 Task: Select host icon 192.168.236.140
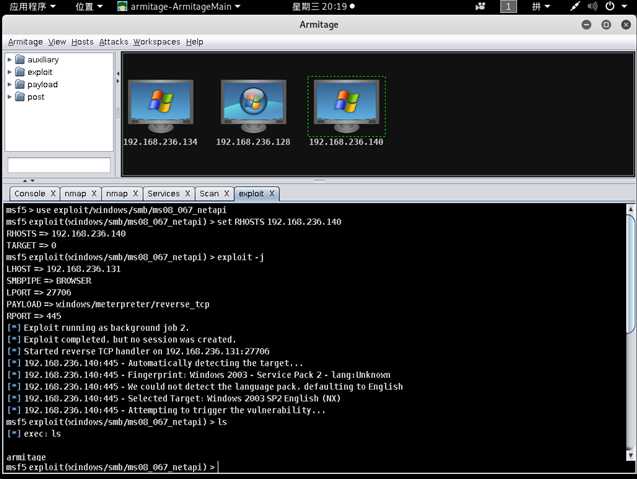[x=347, y=106]
